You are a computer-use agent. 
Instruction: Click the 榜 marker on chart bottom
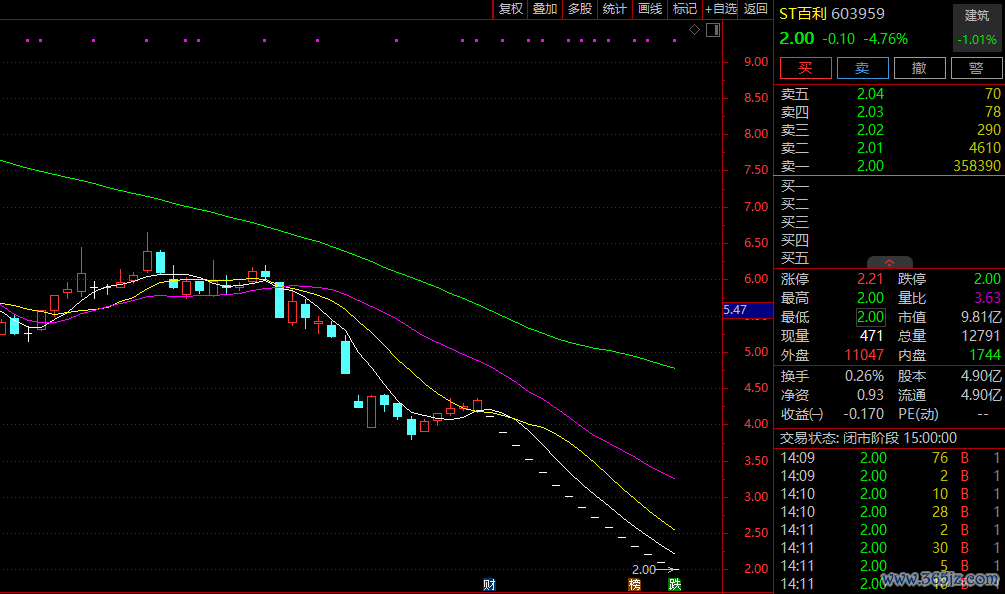634,584
